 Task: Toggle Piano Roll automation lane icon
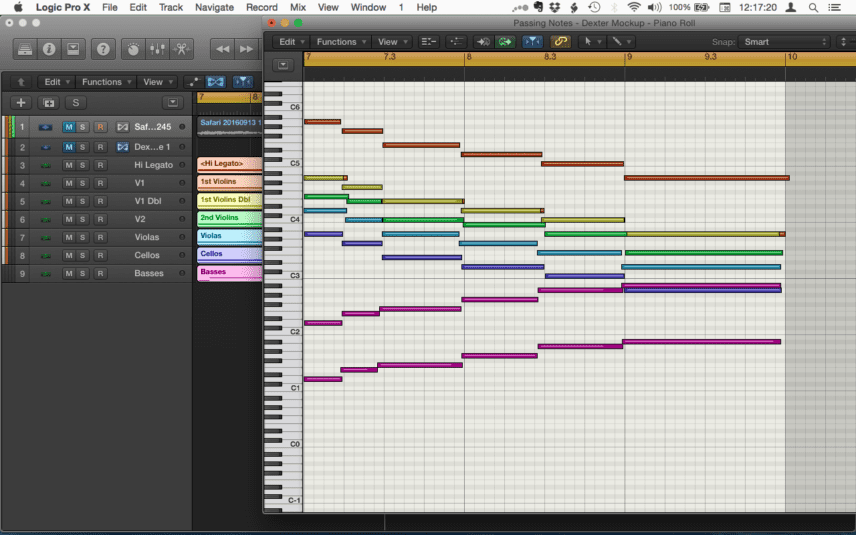456,41
